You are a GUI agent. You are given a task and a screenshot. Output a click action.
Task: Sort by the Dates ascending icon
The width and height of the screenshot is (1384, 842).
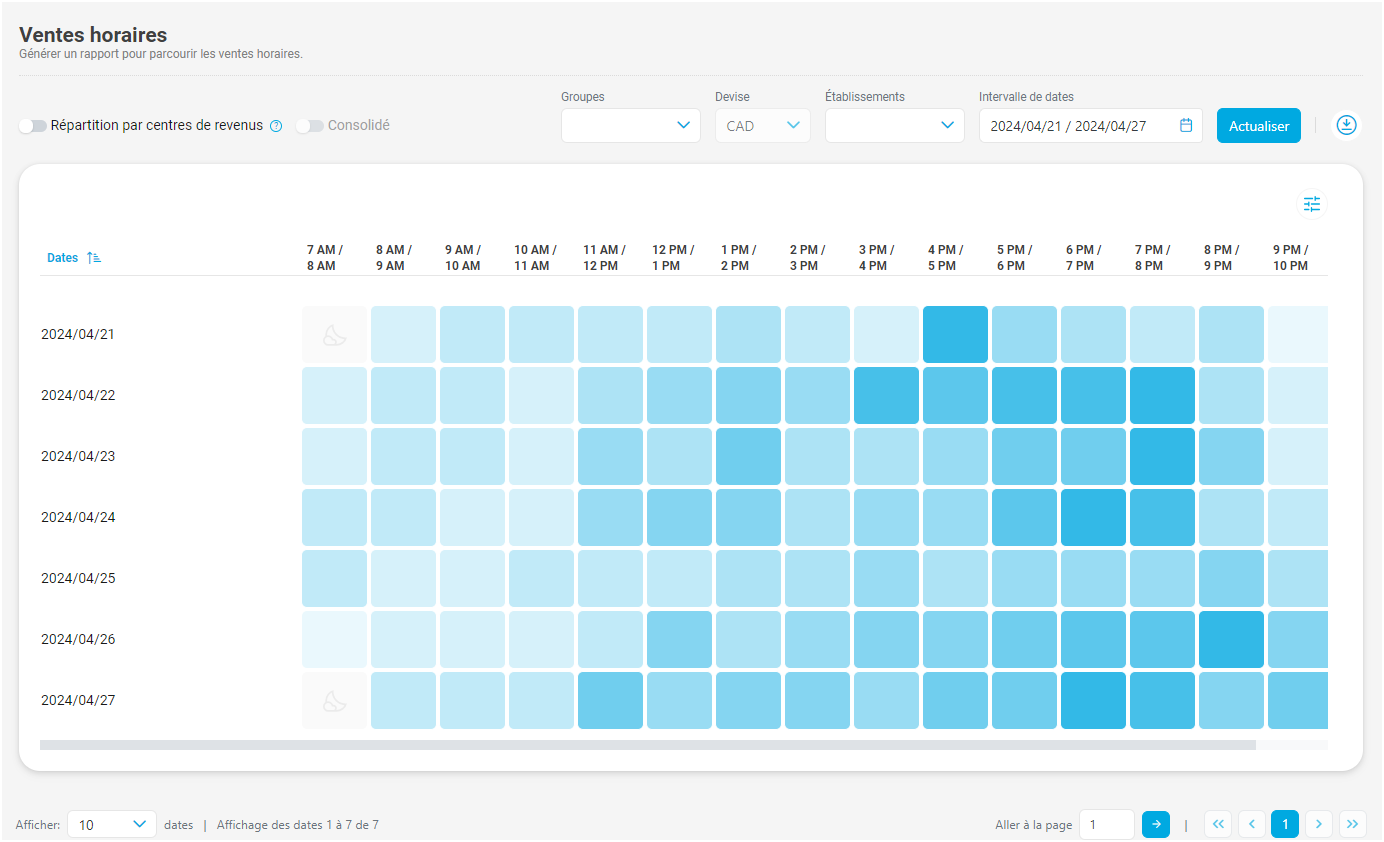click(x=94, y=258)
